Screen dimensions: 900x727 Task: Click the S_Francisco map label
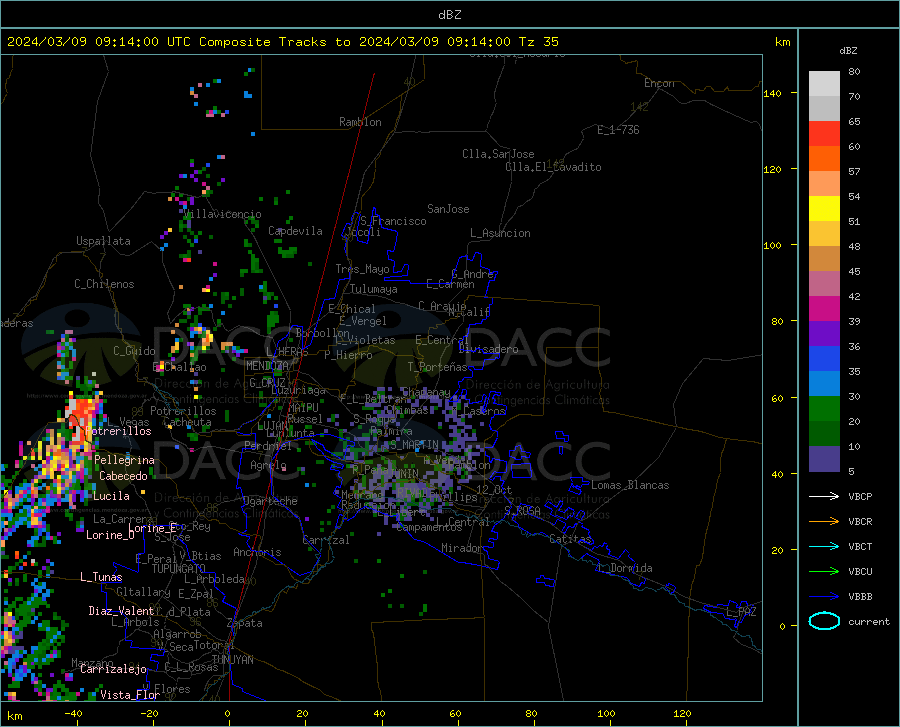click(393, 221)
